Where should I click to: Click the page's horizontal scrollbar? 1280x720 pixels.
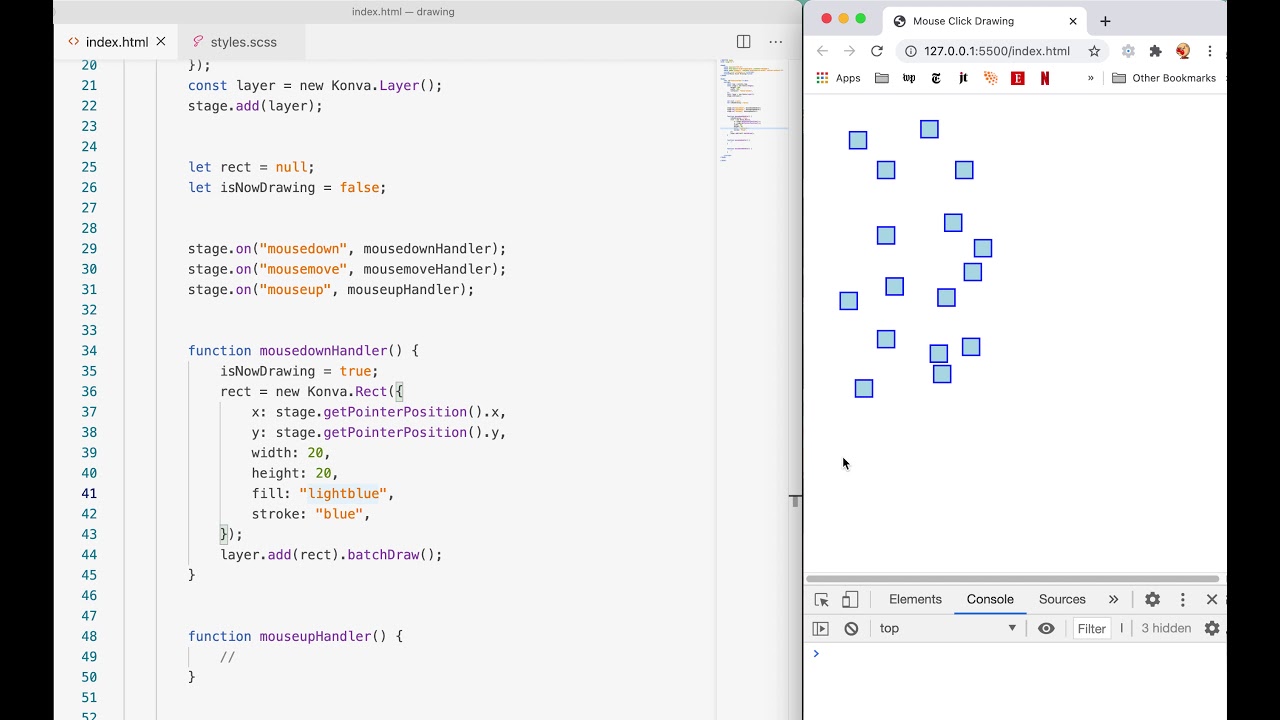[1012, 579]
